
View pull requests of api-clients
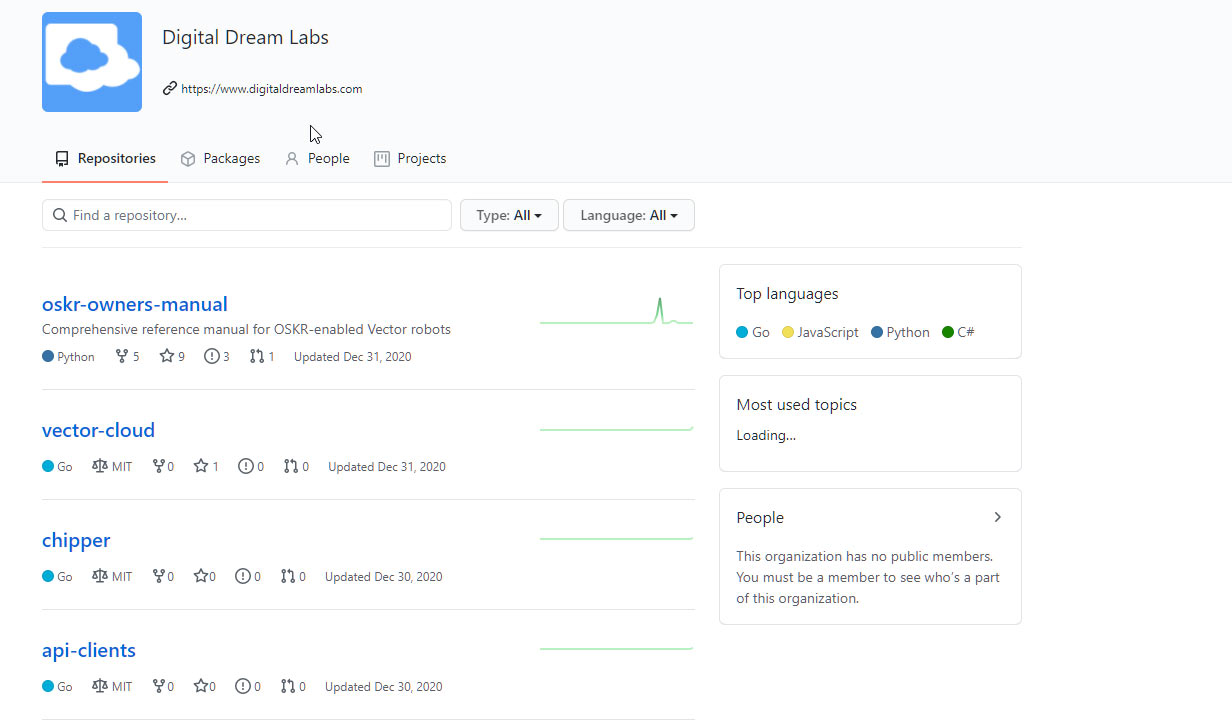(293, 686)
